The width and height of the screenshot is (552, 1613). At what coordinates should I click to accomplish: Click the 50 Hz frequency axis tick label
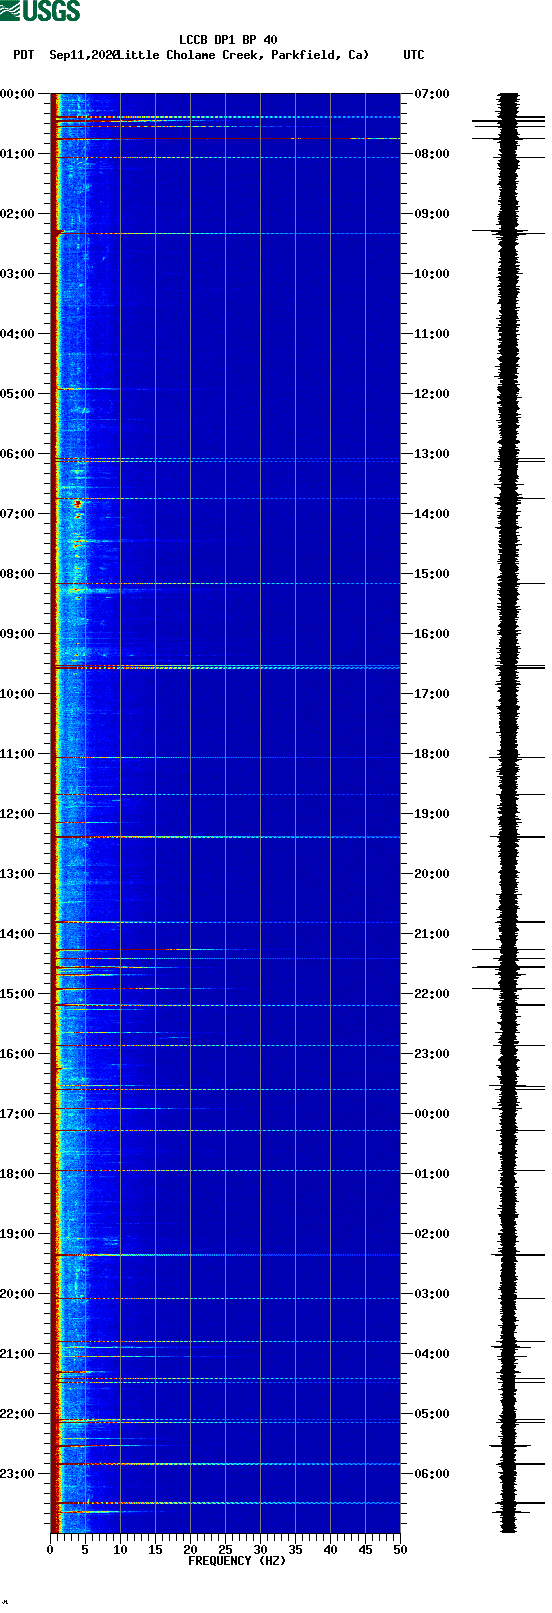[x=400, y=1550]
